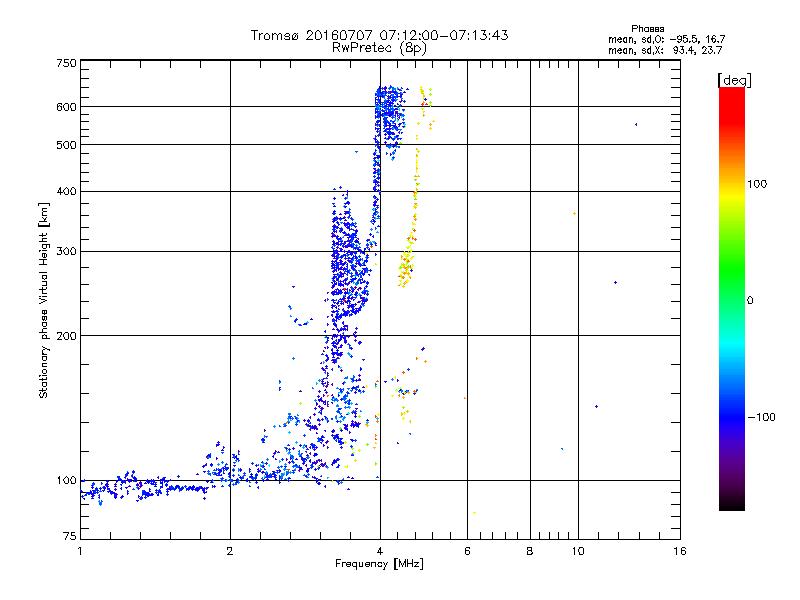Click the y-axis tick label "300"

click(66, 251)
